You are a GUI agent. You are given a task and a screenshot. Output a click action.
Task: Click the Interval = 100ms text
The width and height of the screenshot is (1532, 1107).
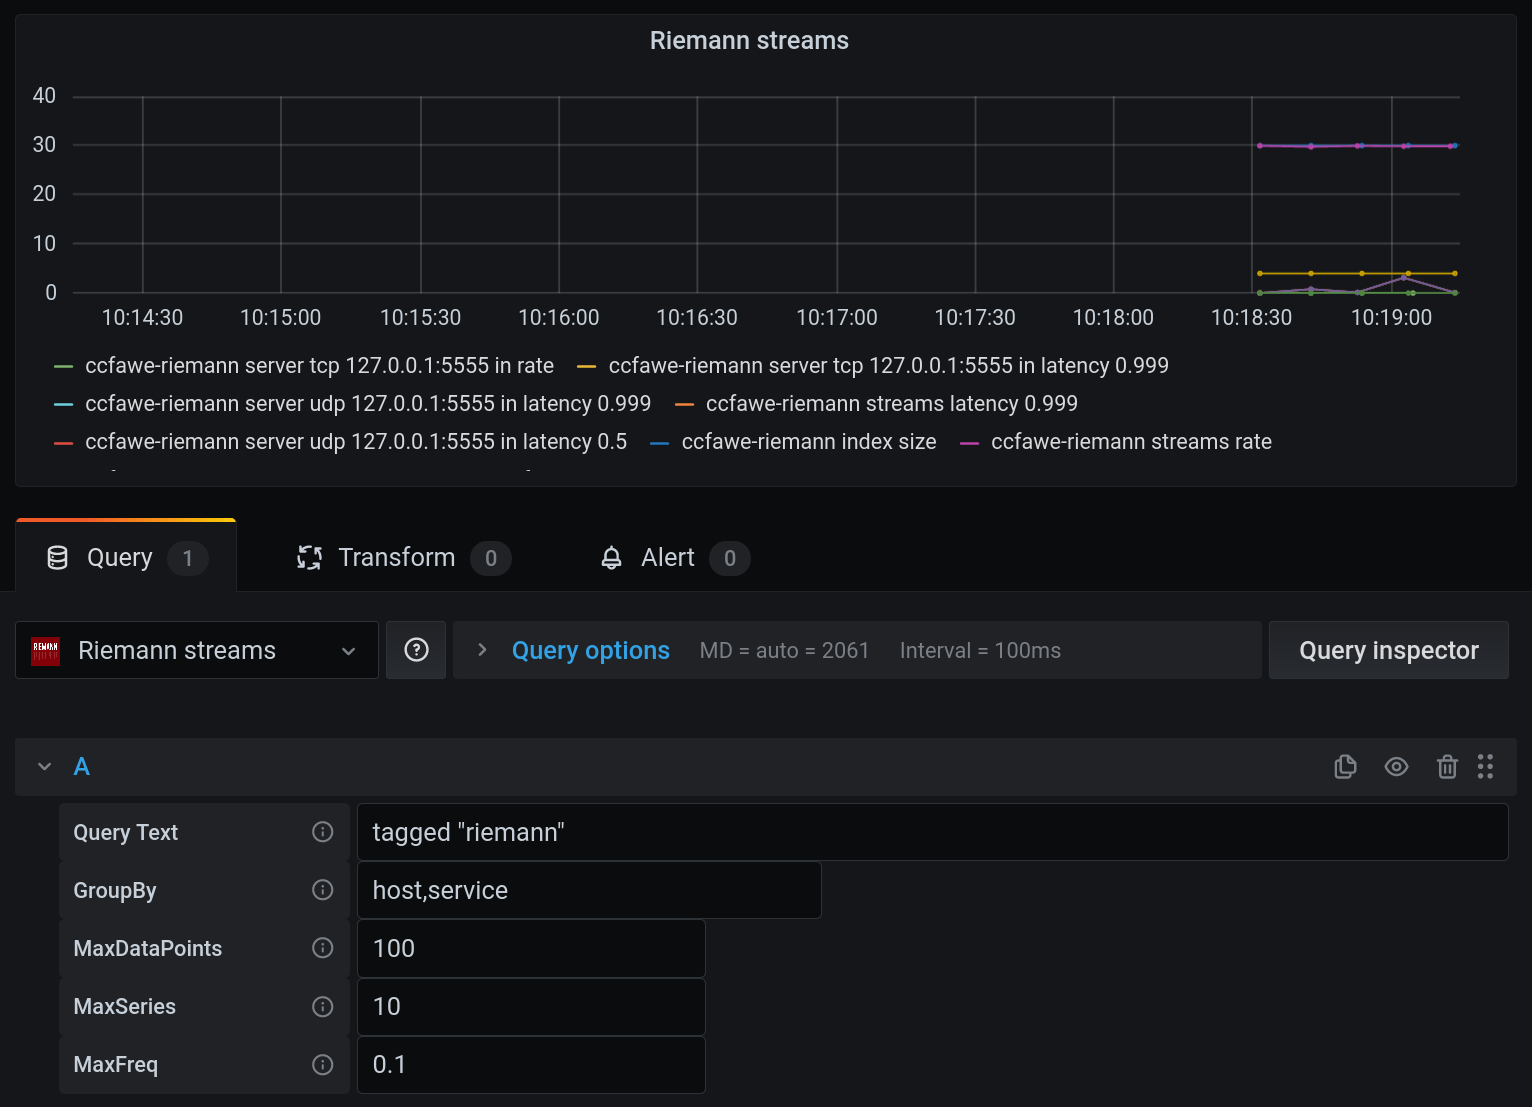[980, 650]
